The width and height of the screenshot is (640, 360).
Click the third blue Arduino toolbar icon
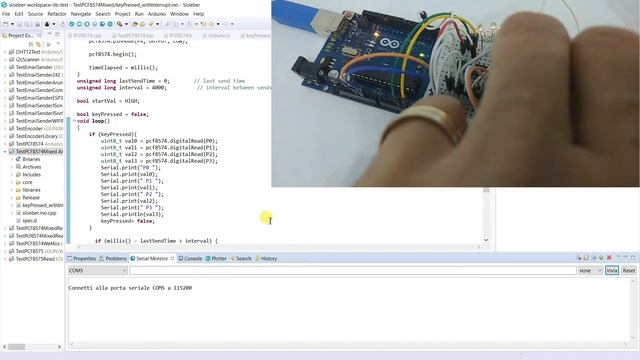[87, 24]
